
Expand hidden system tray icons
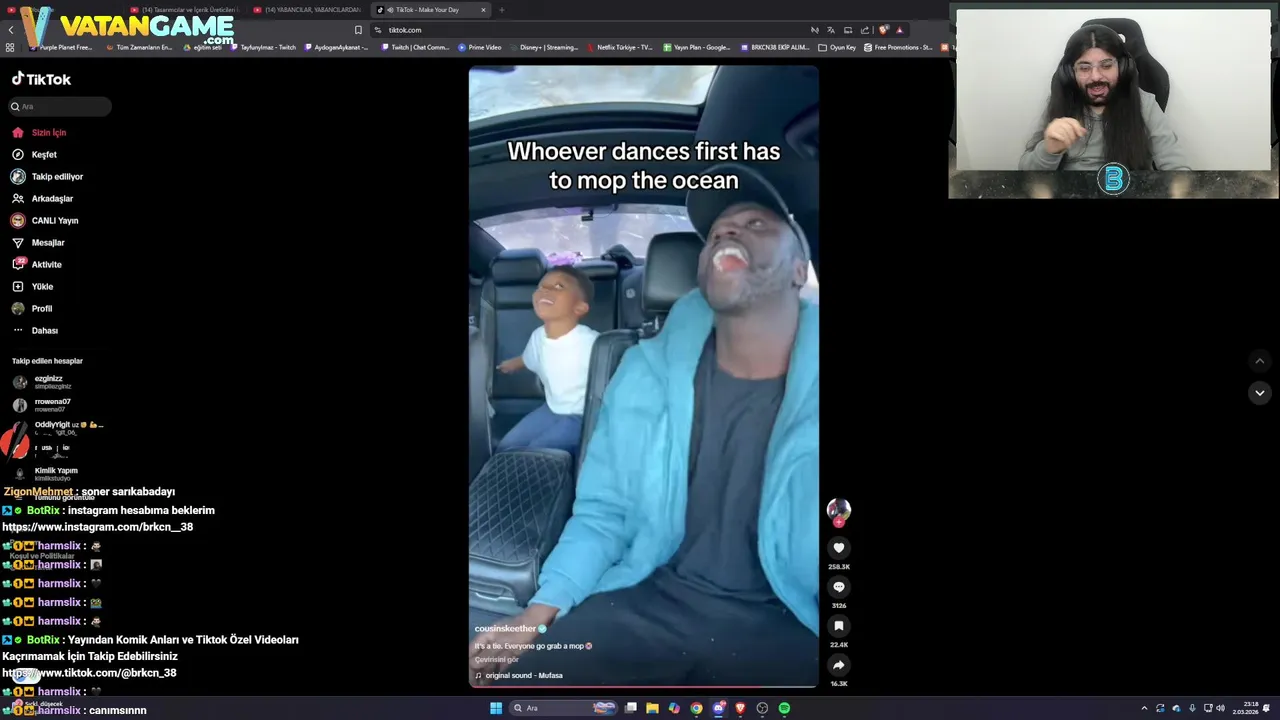click(x=1144, y=708)
